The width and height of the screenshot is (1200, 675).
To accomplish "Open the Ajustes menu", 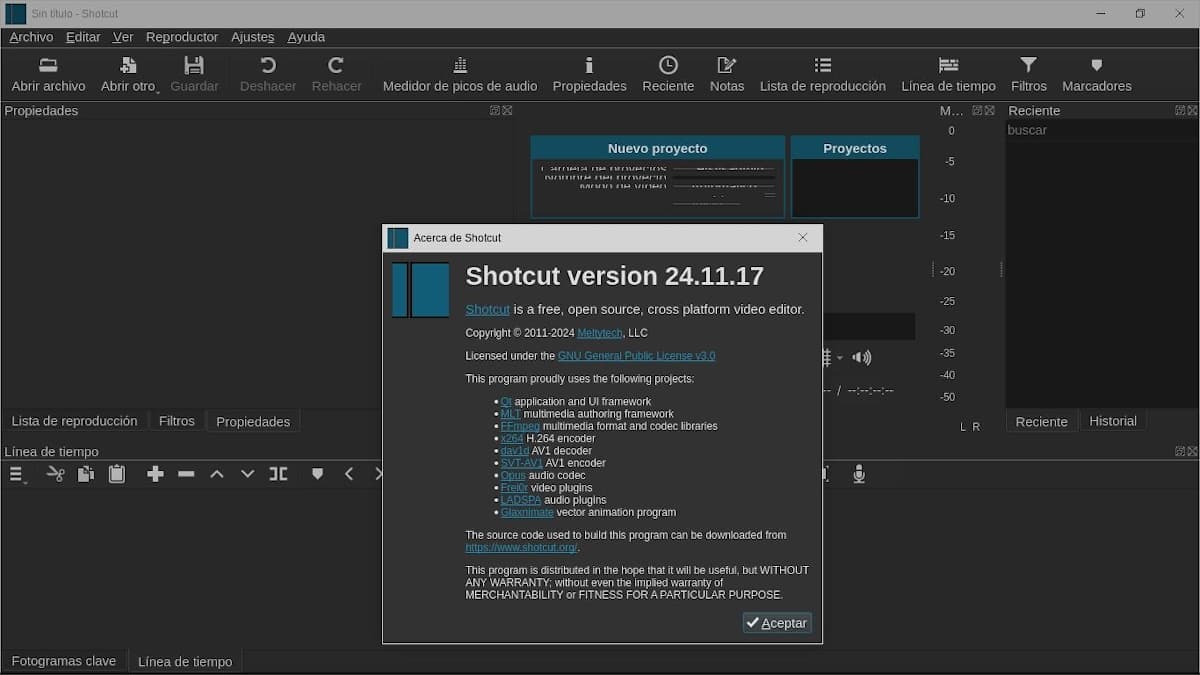I will pos(253,37).
